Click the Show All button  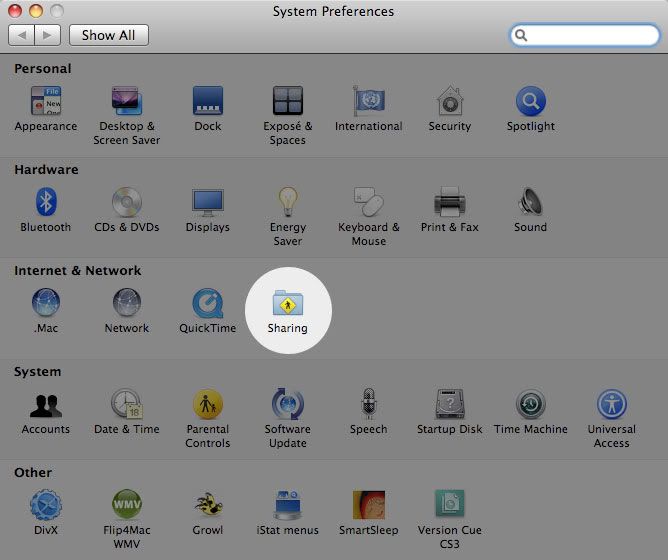click(x=109, y=35)
